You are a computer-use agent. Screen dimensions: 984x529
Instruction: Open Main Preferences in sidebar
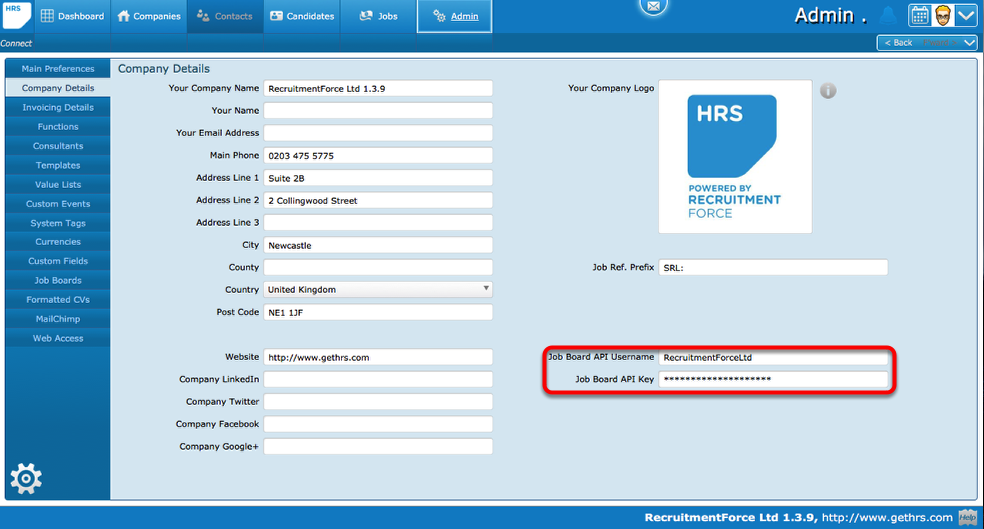tap(58, 68)
